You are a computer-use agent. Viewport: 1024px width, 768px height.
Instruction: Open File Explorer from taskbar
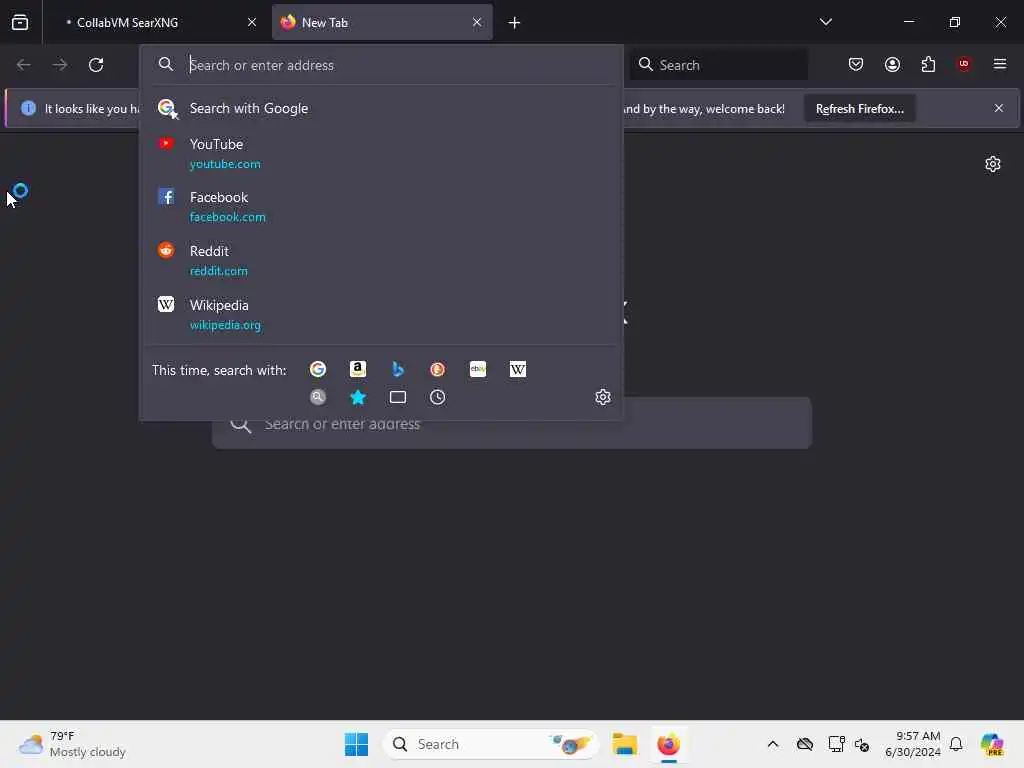click(x=624, y=744)
